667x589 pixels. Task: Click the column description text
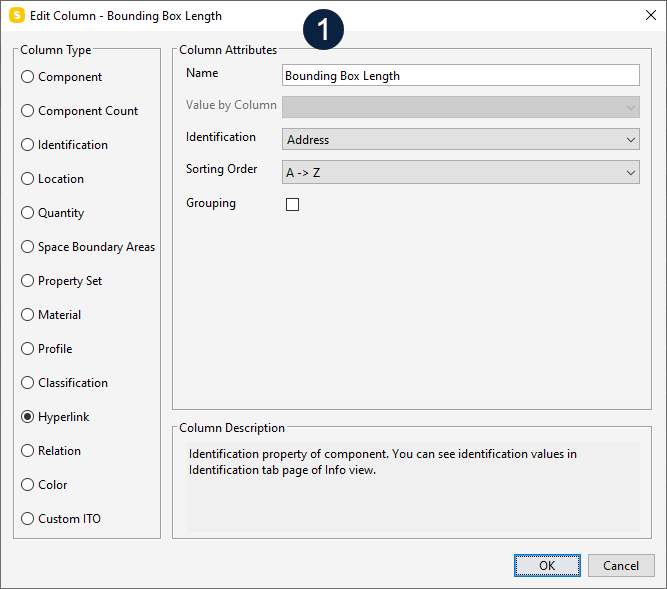382,462
